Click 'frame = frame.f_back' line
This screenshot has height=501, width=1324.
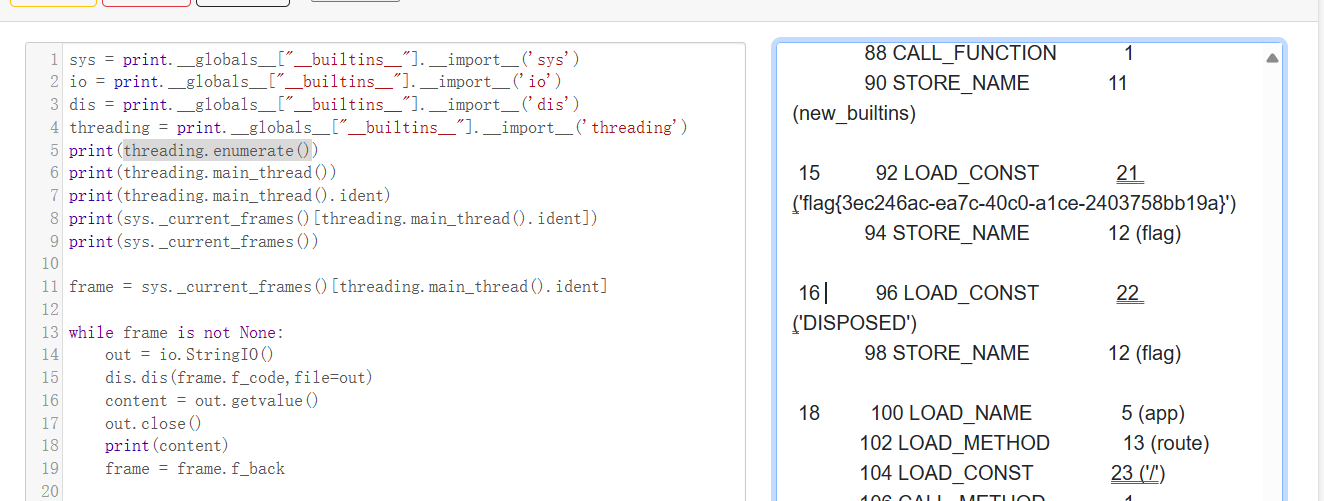click(x=195, y=469)
